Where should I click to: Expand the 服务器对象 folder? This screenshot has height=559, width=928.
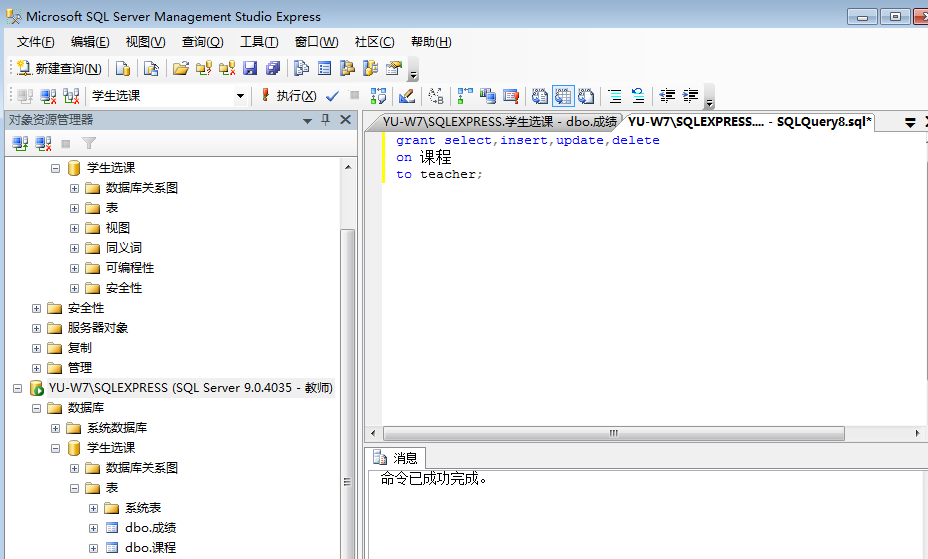click(37, 328)
